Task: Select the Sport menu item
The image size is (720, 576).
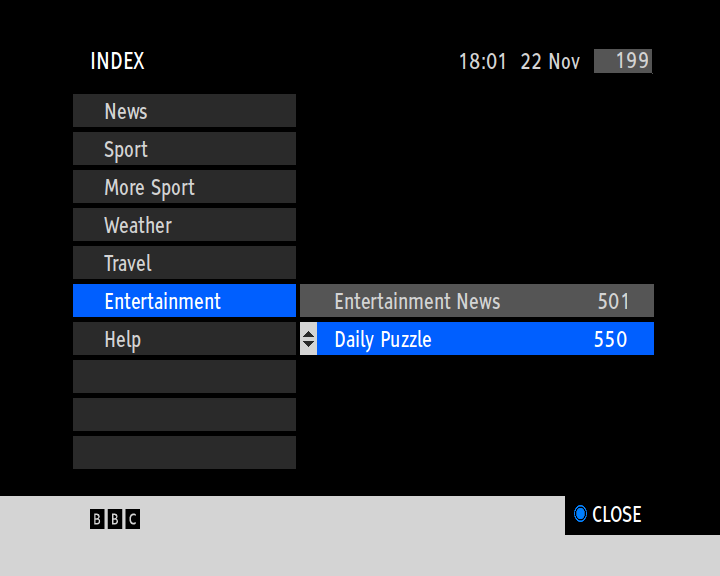Action: [184, 149]
